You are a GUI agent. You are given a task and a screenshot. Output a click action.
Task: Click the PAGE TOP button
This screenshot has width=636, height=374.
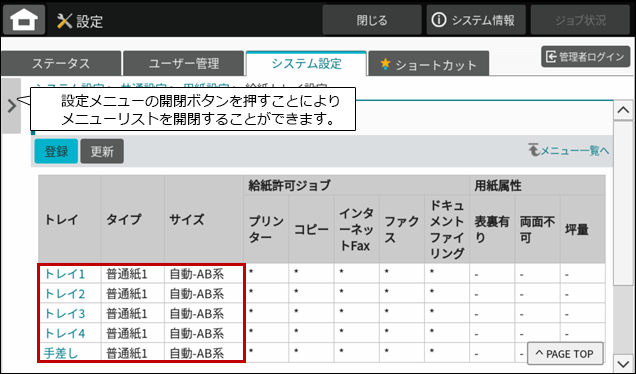pyautogui.click(x=565, y=354)
